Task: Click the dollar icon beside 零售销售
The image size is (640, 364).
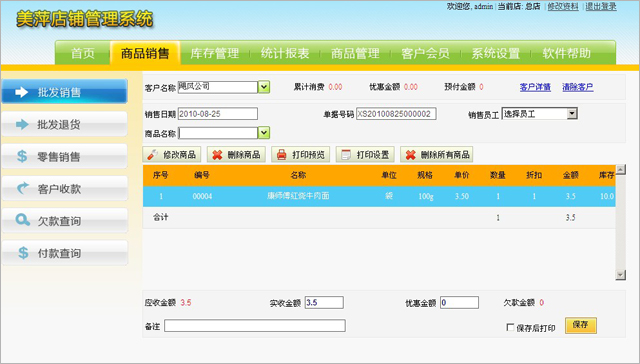Action: (22, 156)
